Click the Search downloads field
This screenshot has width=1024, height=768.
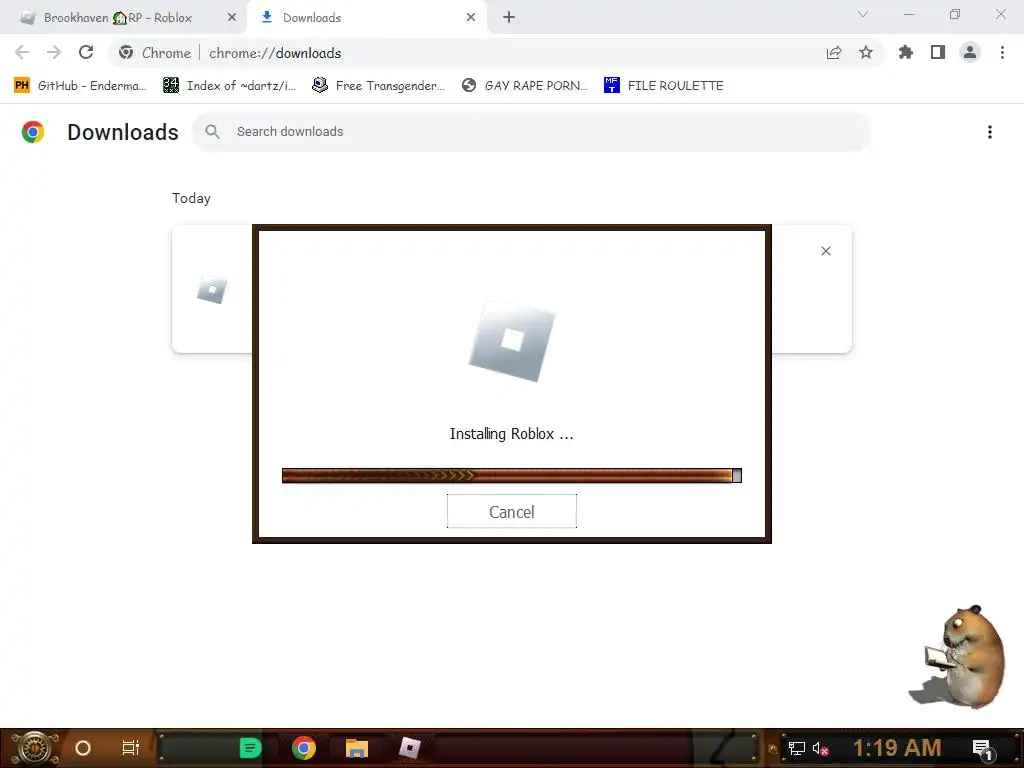point(530,132)
